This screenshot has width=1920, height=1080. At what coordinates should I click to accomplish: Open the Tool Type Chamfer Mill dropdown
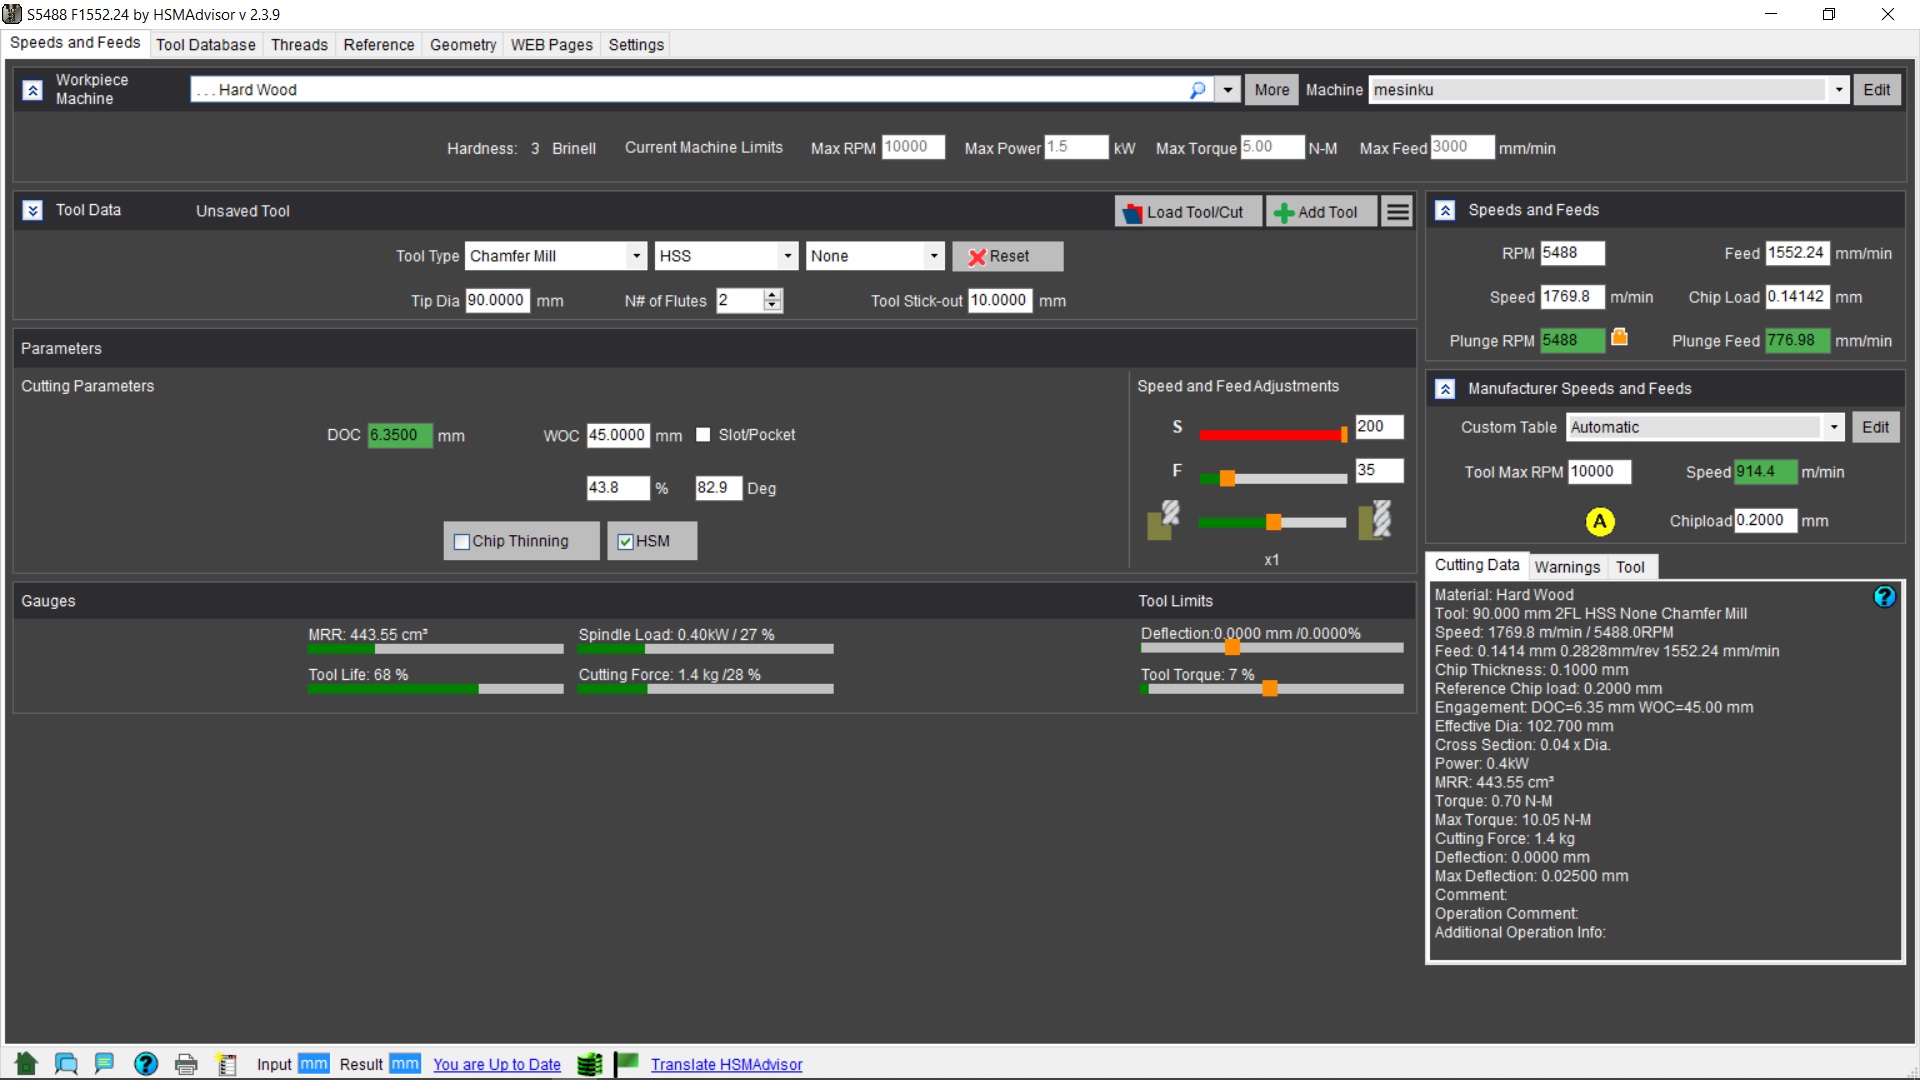[636, 256]
